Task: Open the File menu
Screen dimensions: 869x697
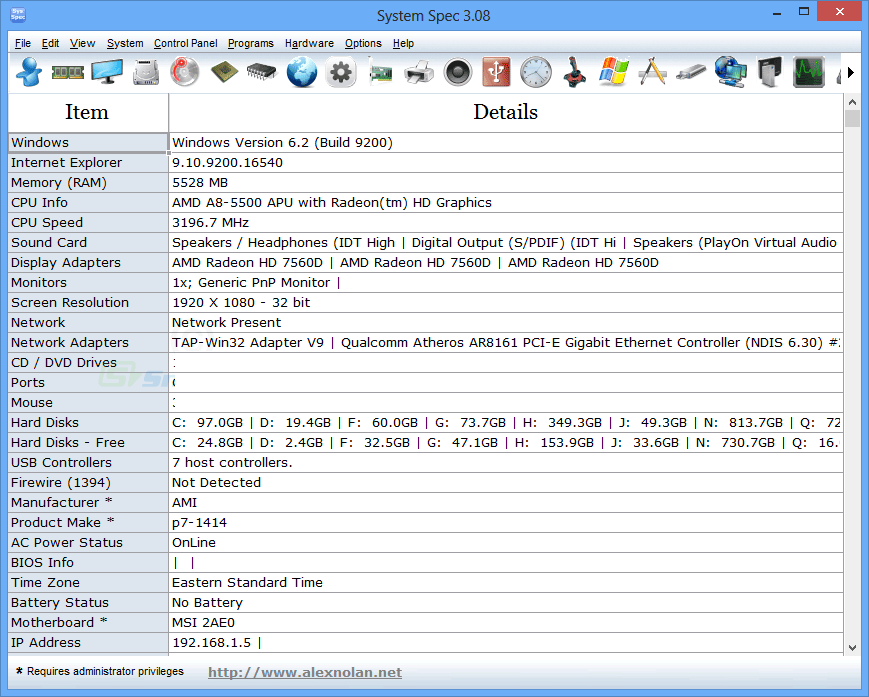Action: tap(23, 43)
